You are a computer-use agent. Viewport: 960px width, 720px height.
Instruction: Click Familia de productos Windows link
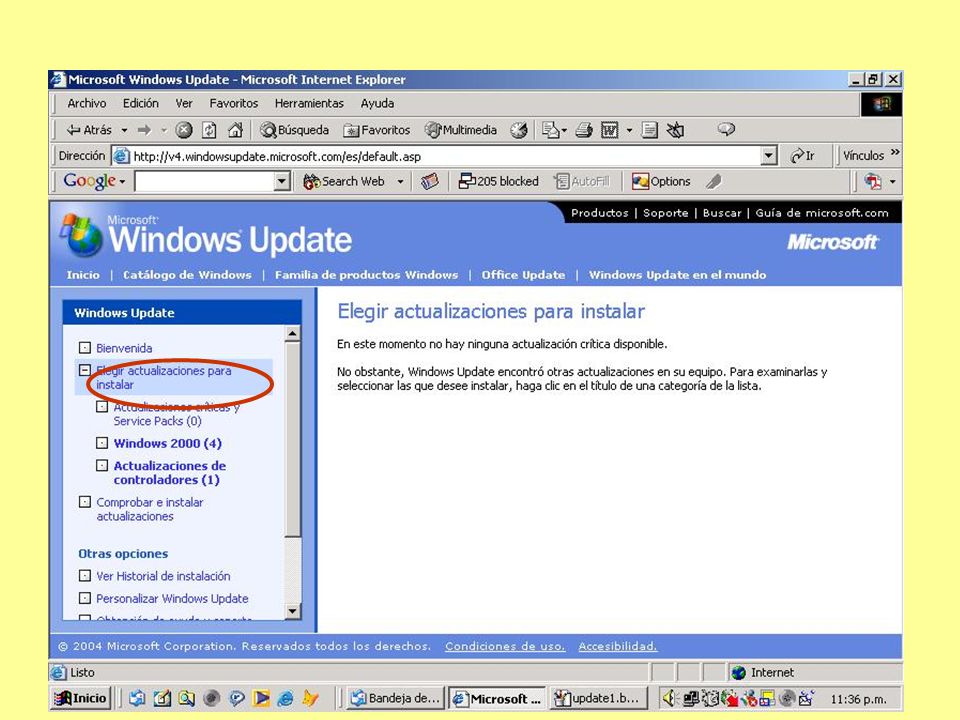pyautogui.click(x=366, y=275)
